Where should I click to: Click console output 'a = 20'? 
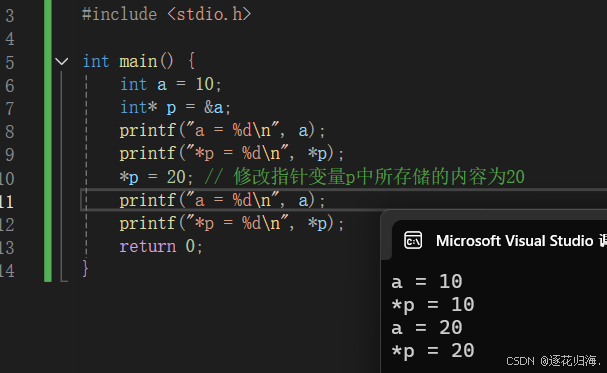(427, 328)
